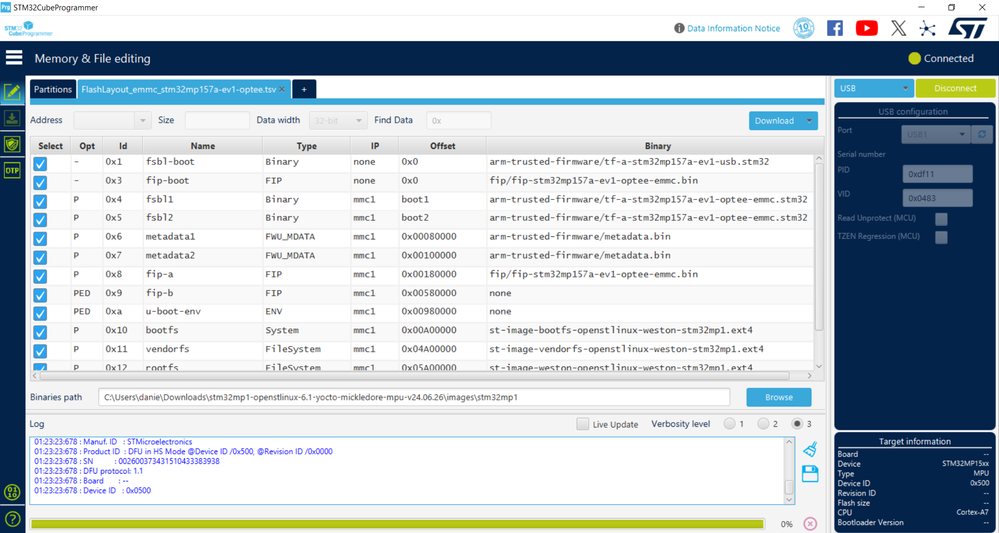Save the log with the floppy disk icon
Viewport: 999px width, 533px height.
810,474
